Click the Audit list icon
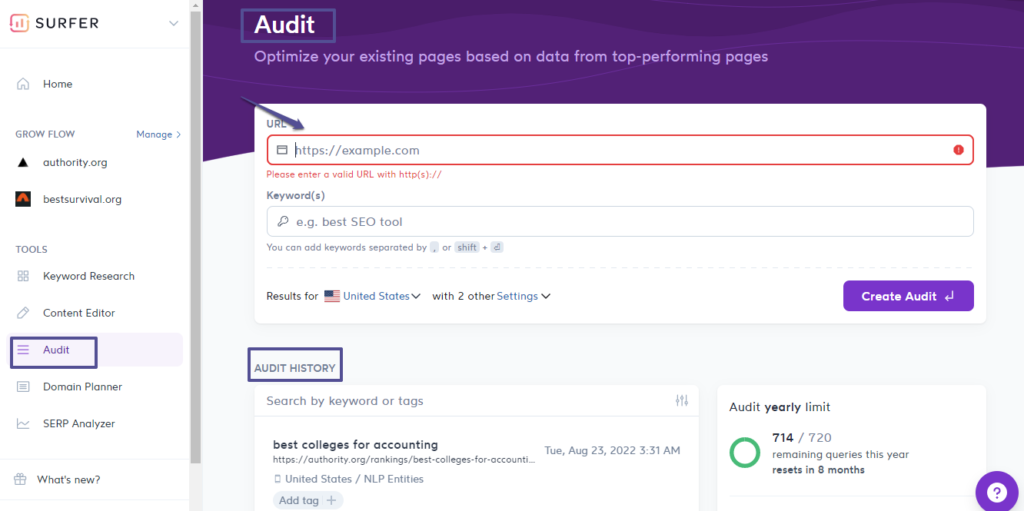 click(x=23, y=350)
